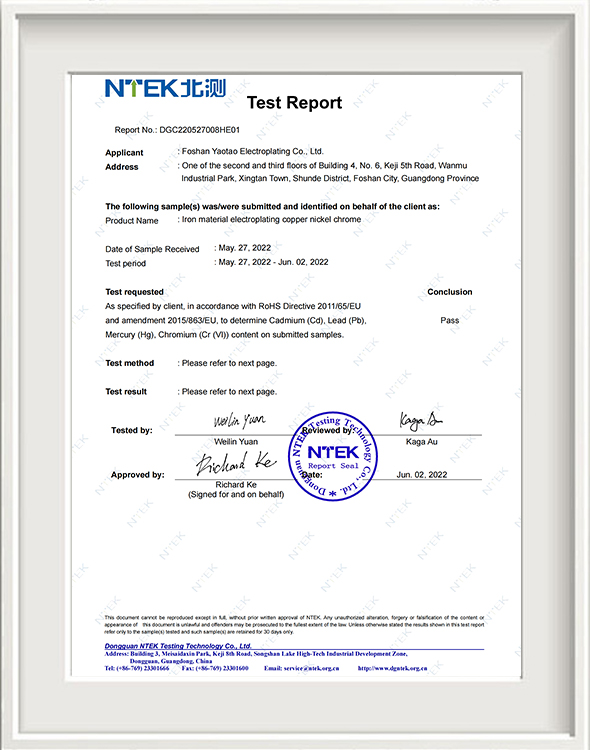Click address line starting 'One of the second'

pyautogui.click(x=324, y=165)
